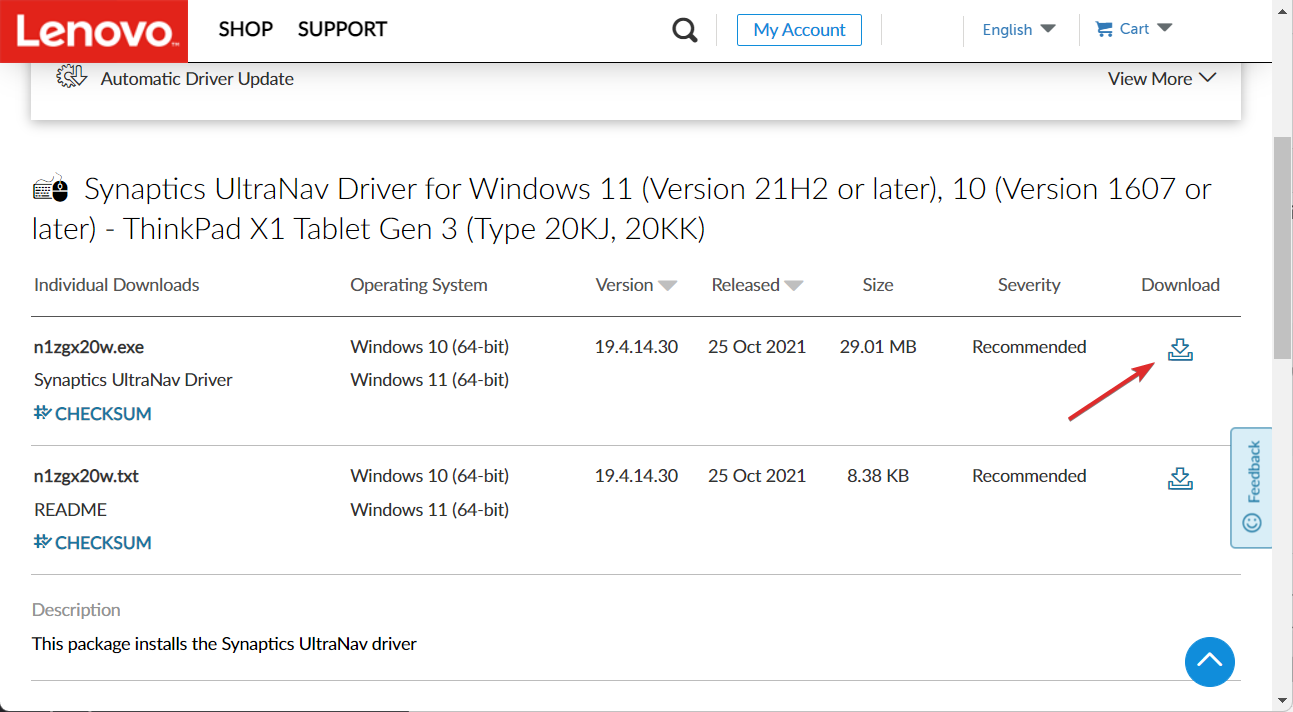1293x712 pixels.
Task: Click the search magnifier icon
Action: pos(684,30)
